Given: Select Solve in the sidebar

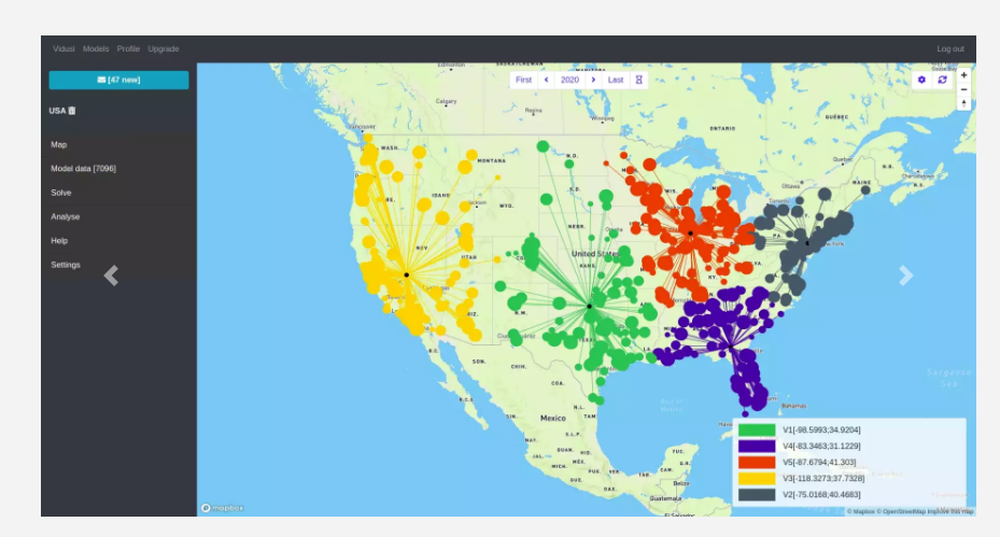Looking at the screenshot, I should [61, 193].
